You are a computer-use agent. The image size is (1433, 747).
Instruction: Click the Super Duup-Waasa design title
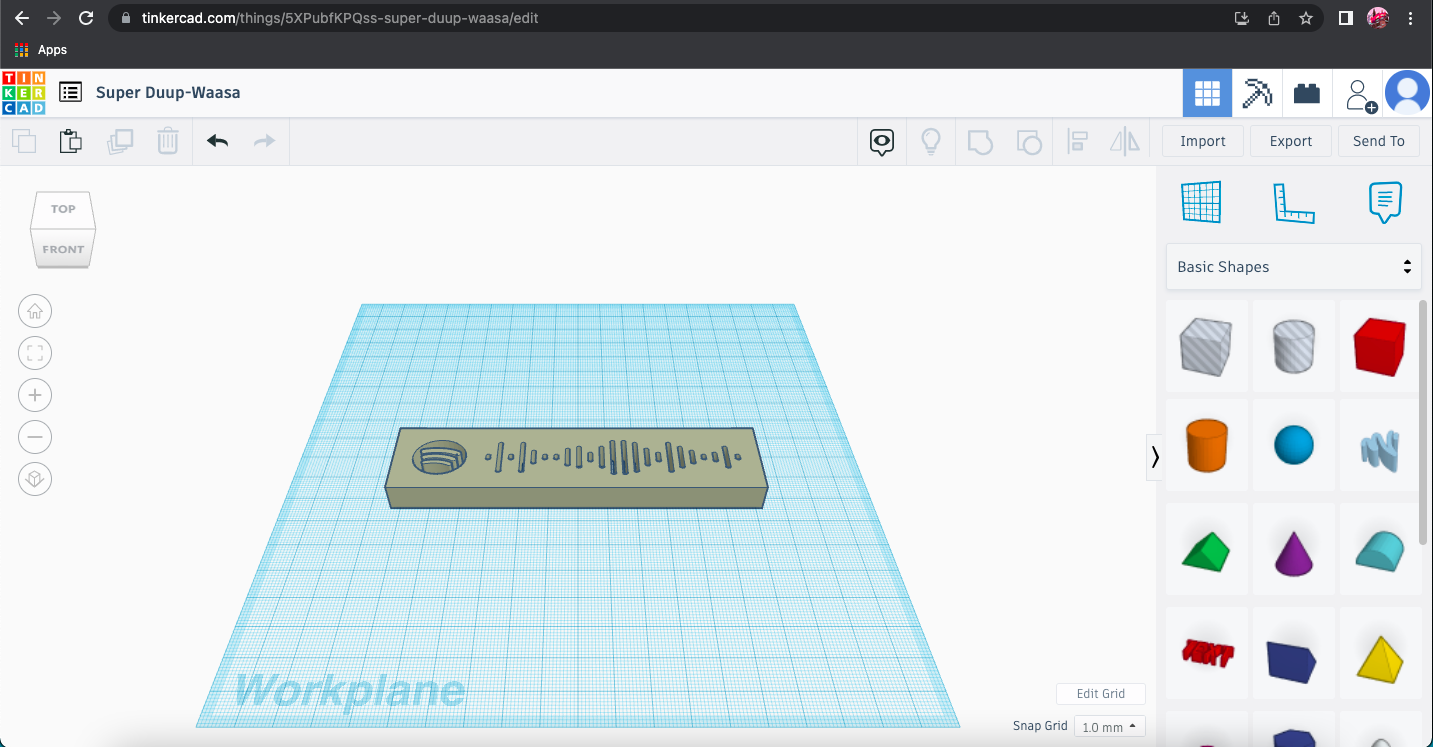point(168,93)
